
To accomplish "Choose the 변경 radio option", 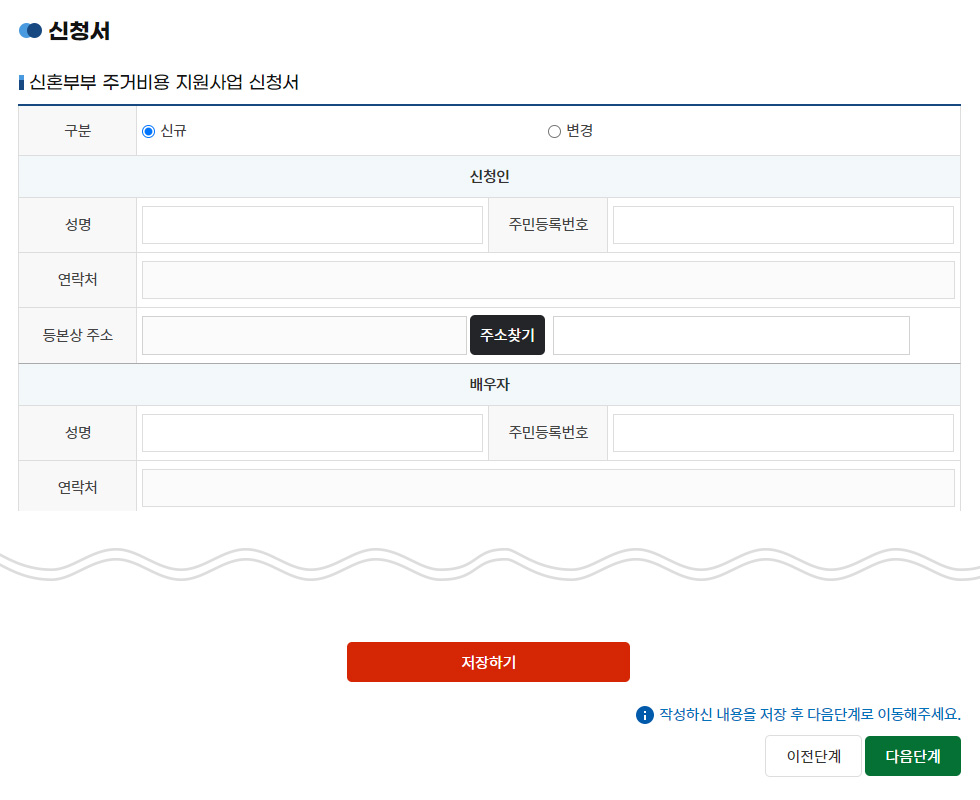I will 554,131.
